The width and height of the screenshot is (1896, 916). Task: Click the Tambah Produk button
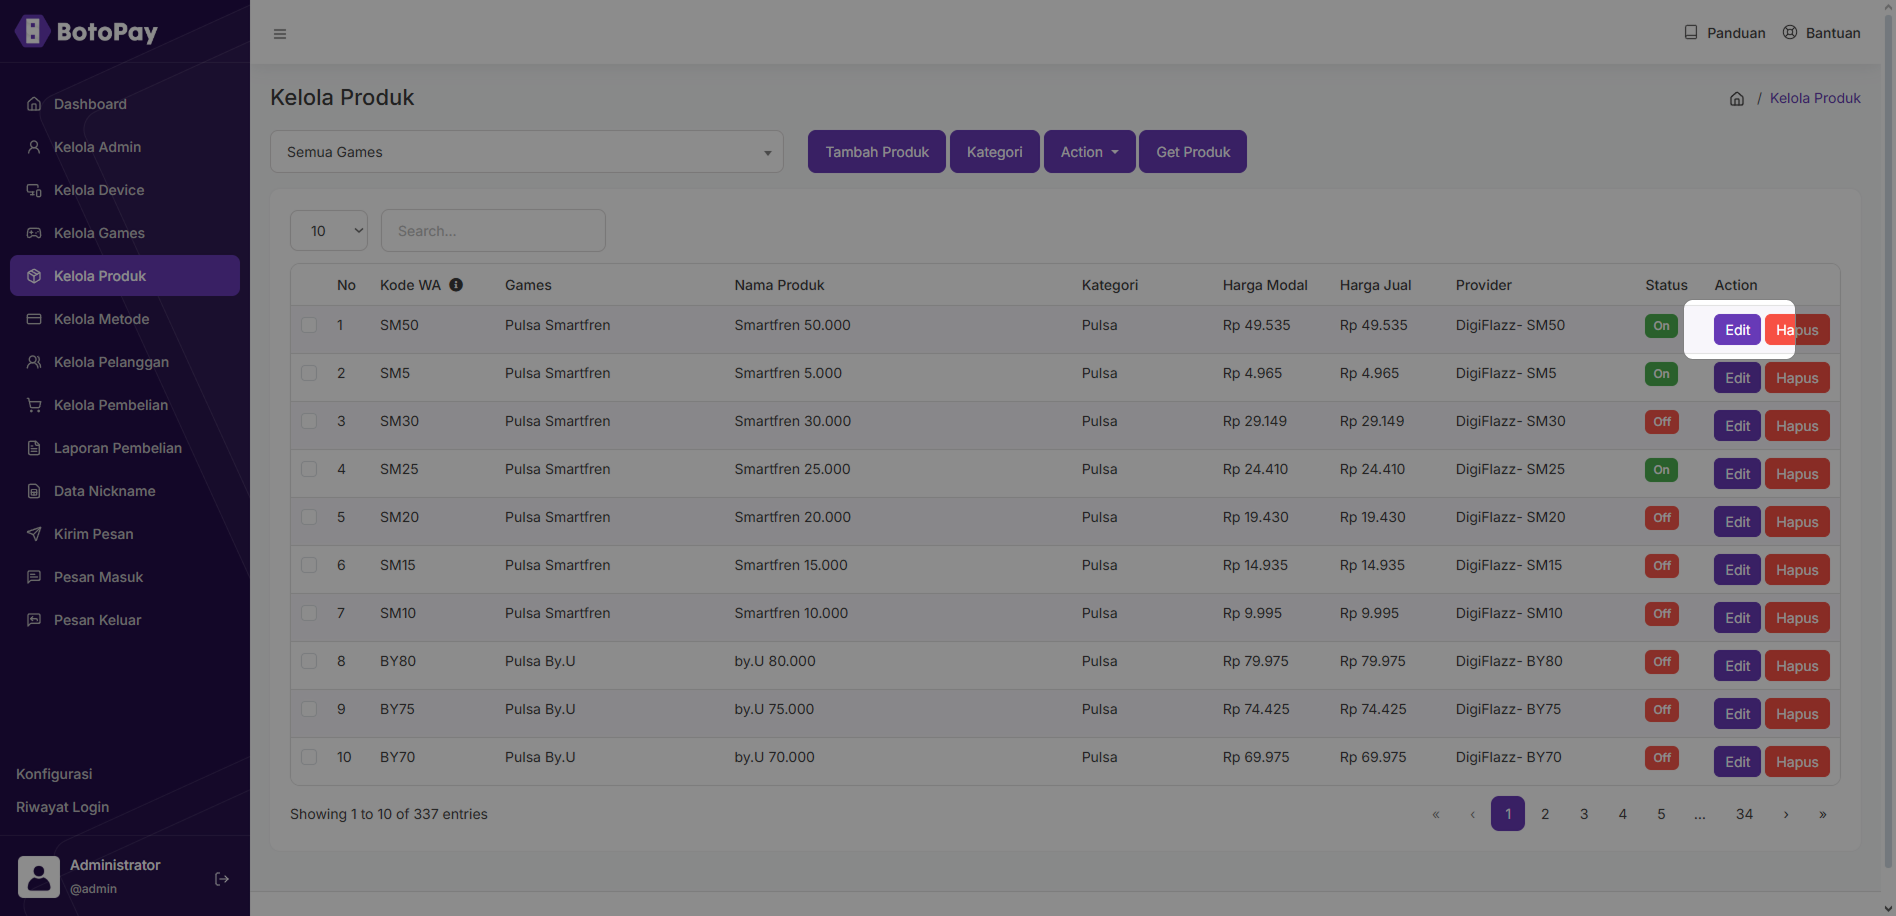877,152
